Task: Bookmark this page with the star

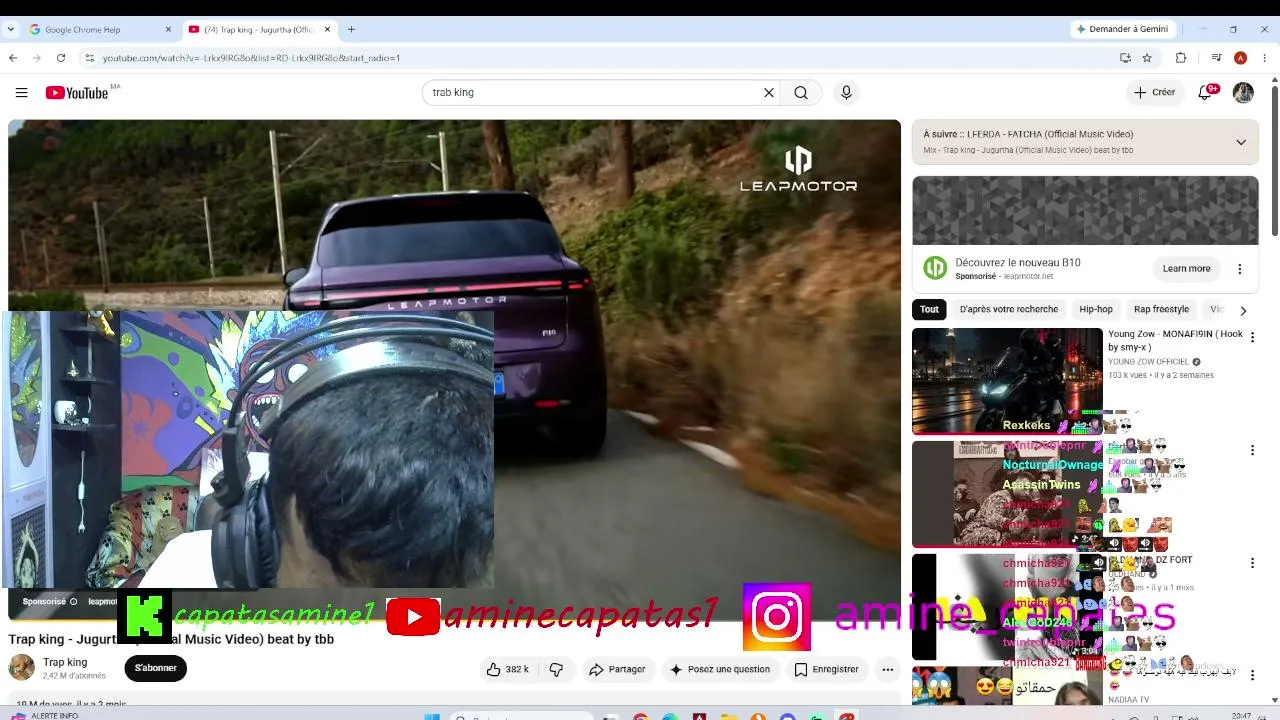Action: point(1147,58)
